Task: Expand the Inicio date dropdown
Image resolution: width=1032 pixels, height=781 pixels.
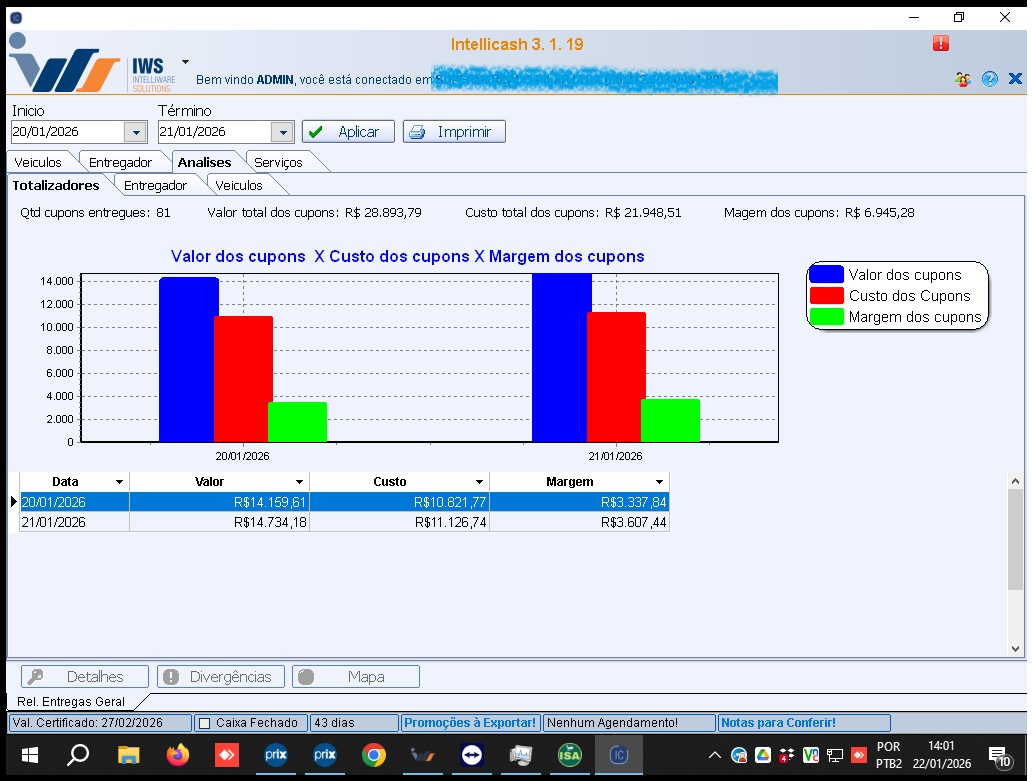Action: point(135,132)
